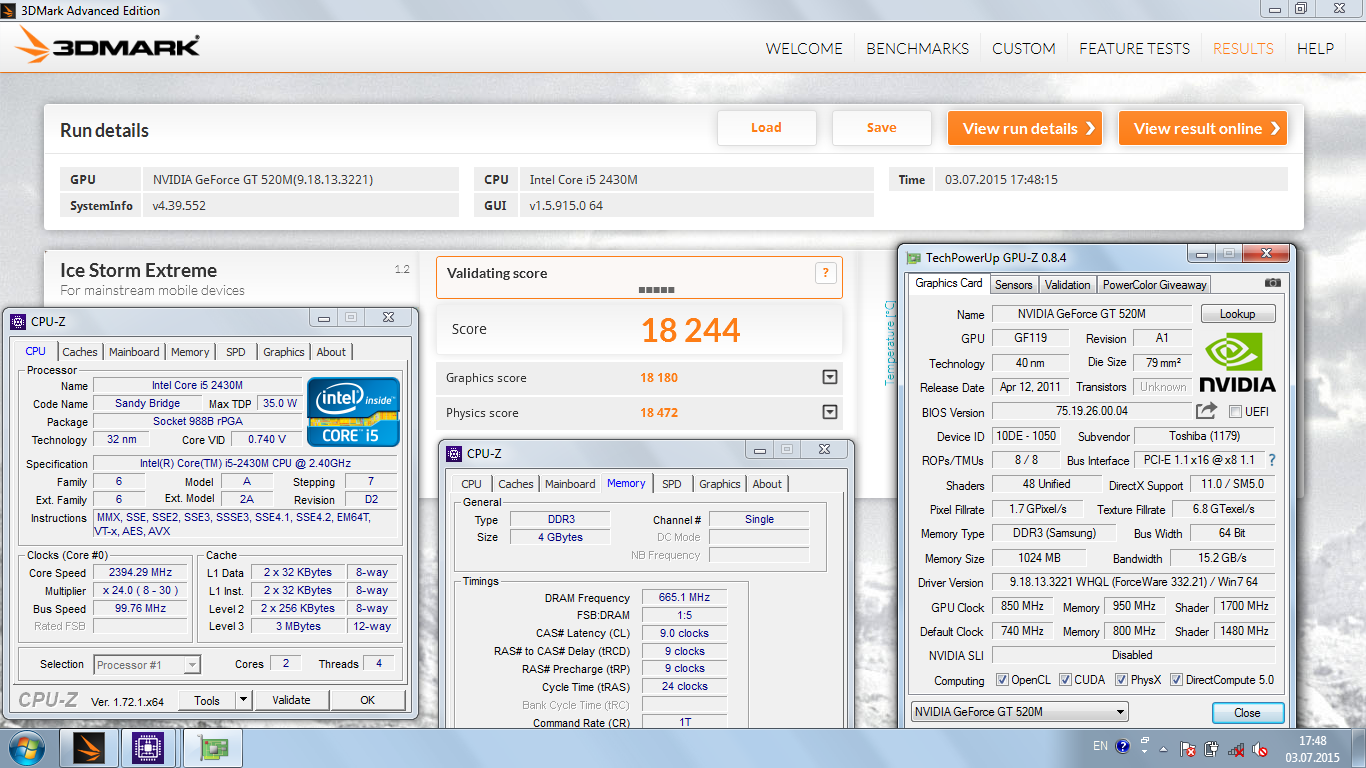Toggle the DirectCompute 5.0 checkbox

pos(1176,680)
